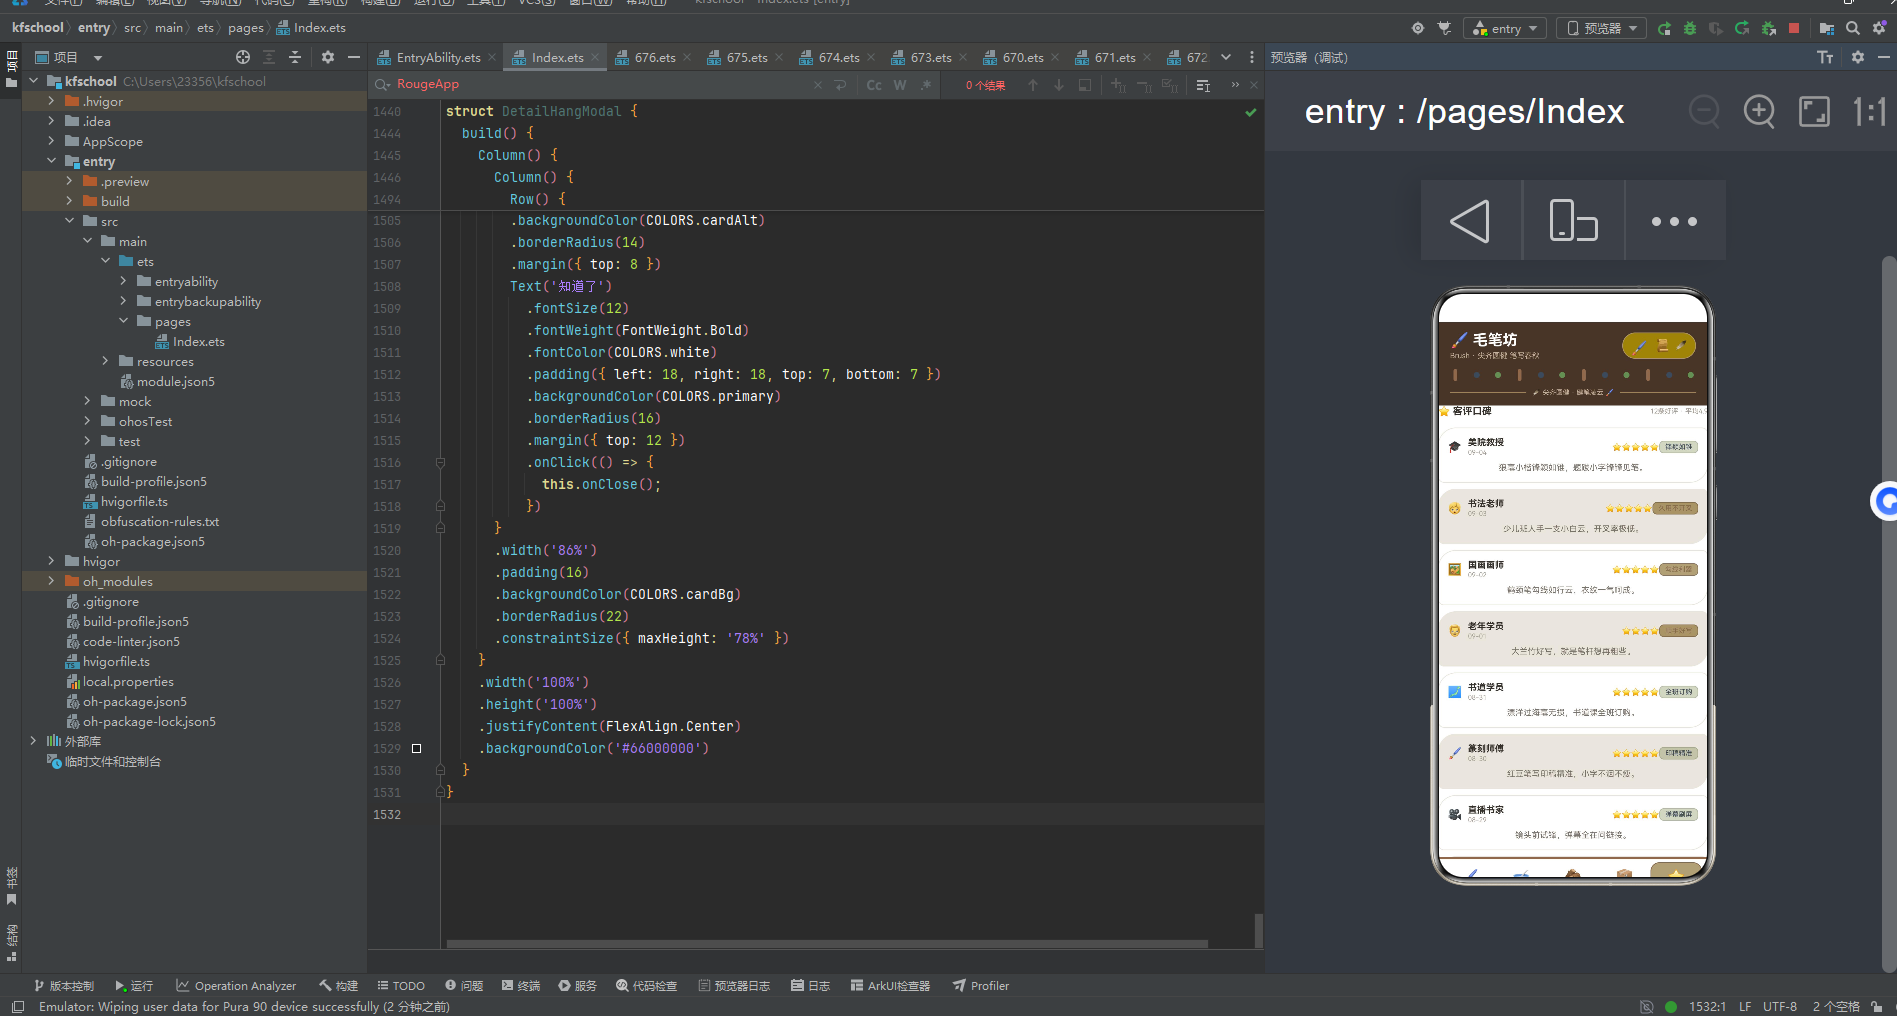
Task: Toggle Regex option in search bar
Action: click(926, 85)
